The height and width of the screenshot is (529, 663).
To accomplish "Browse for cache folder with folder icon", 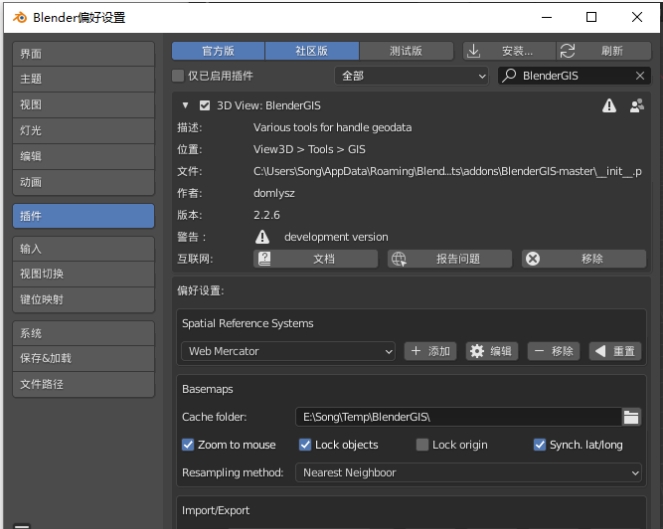I will (x=631, y=417).
